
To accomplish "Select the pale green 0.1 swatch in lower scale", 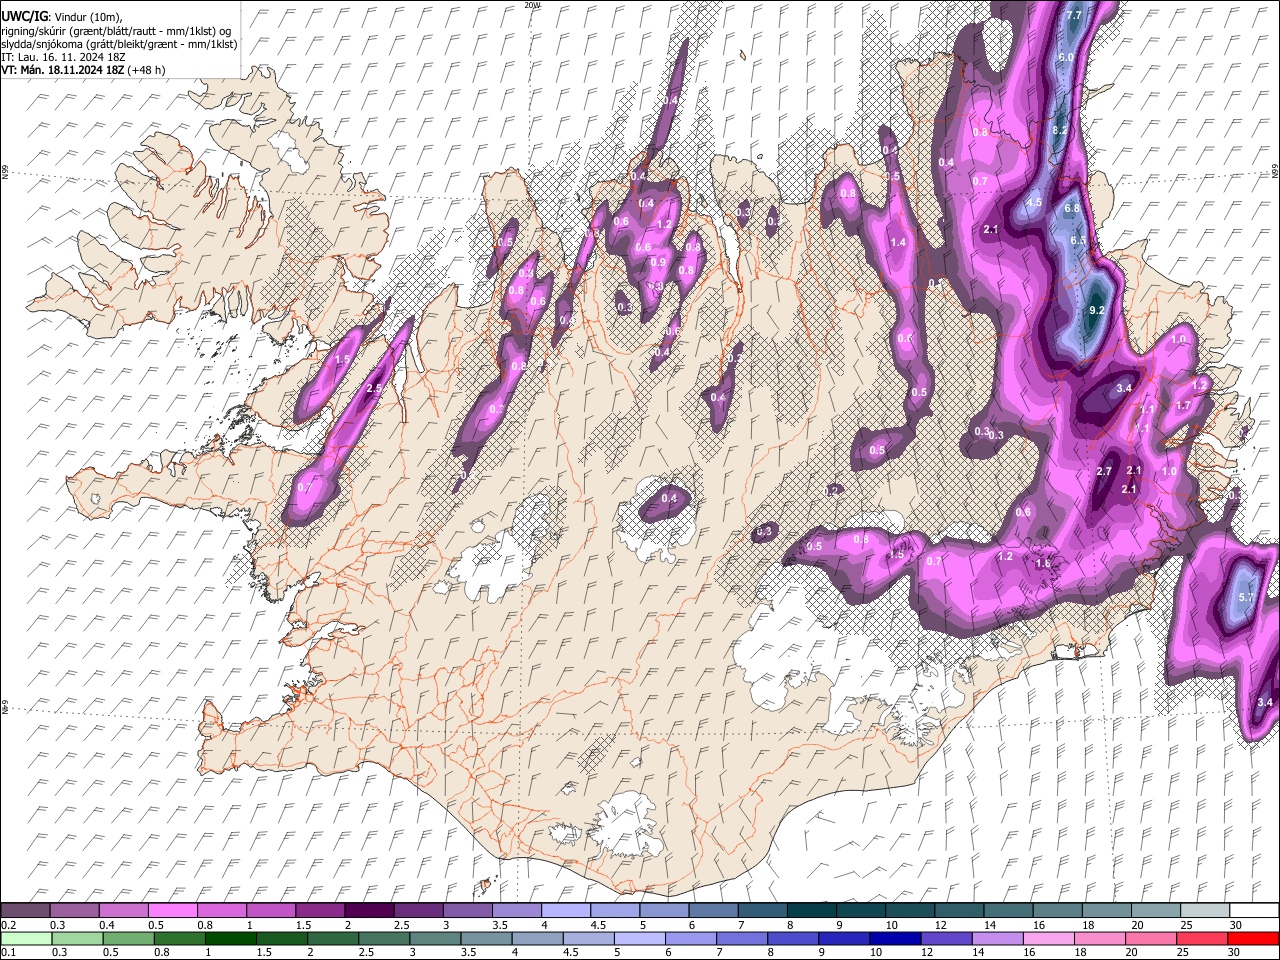I will pos(25,938).
